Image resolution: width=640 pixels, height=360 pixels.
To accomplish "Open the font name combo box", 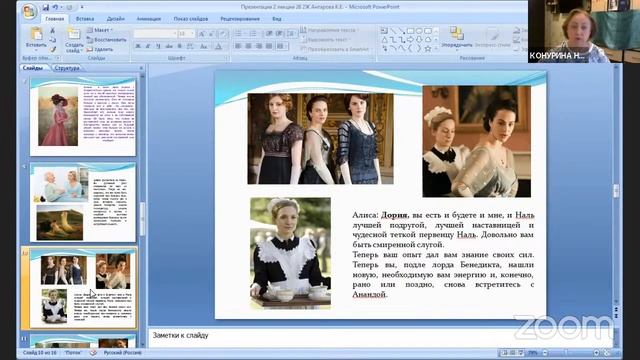I will click(156, 33).
